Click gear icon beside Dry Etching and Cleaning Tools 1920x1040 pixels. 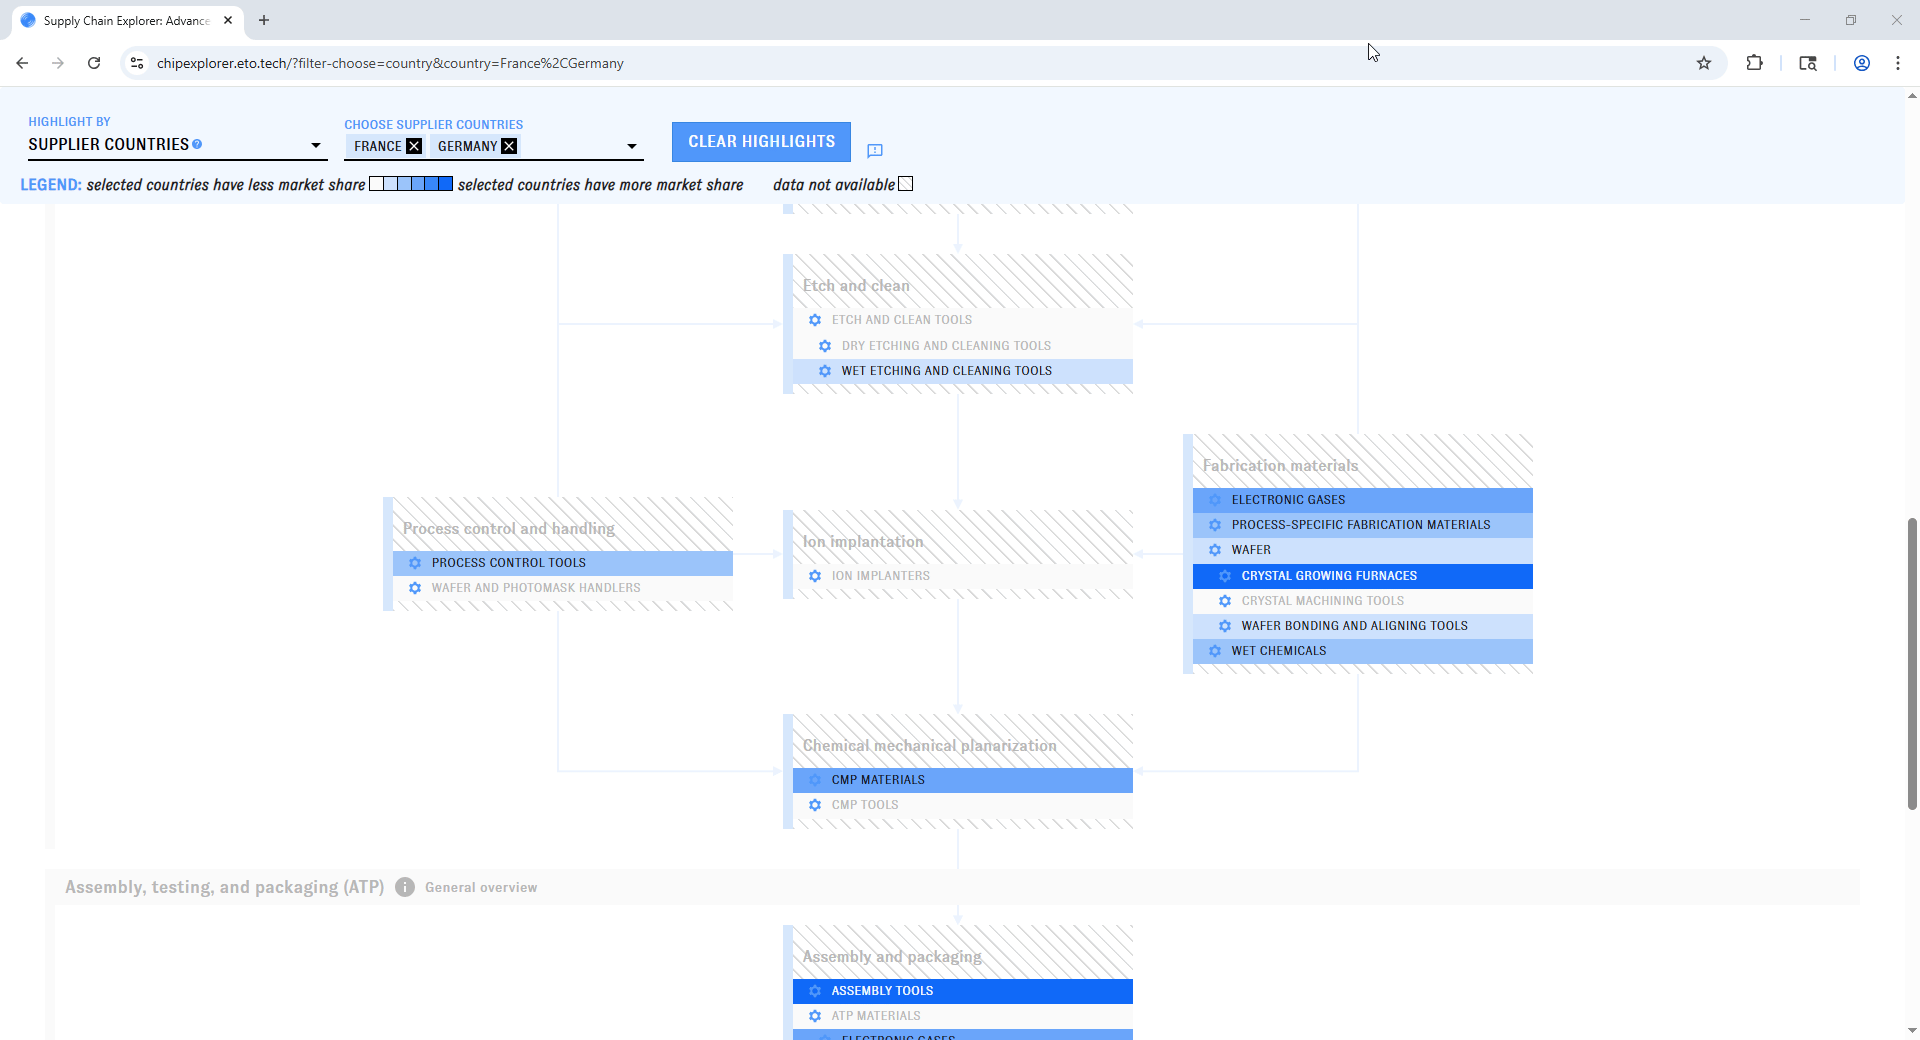pyautogui.click(x=825, y=346)
